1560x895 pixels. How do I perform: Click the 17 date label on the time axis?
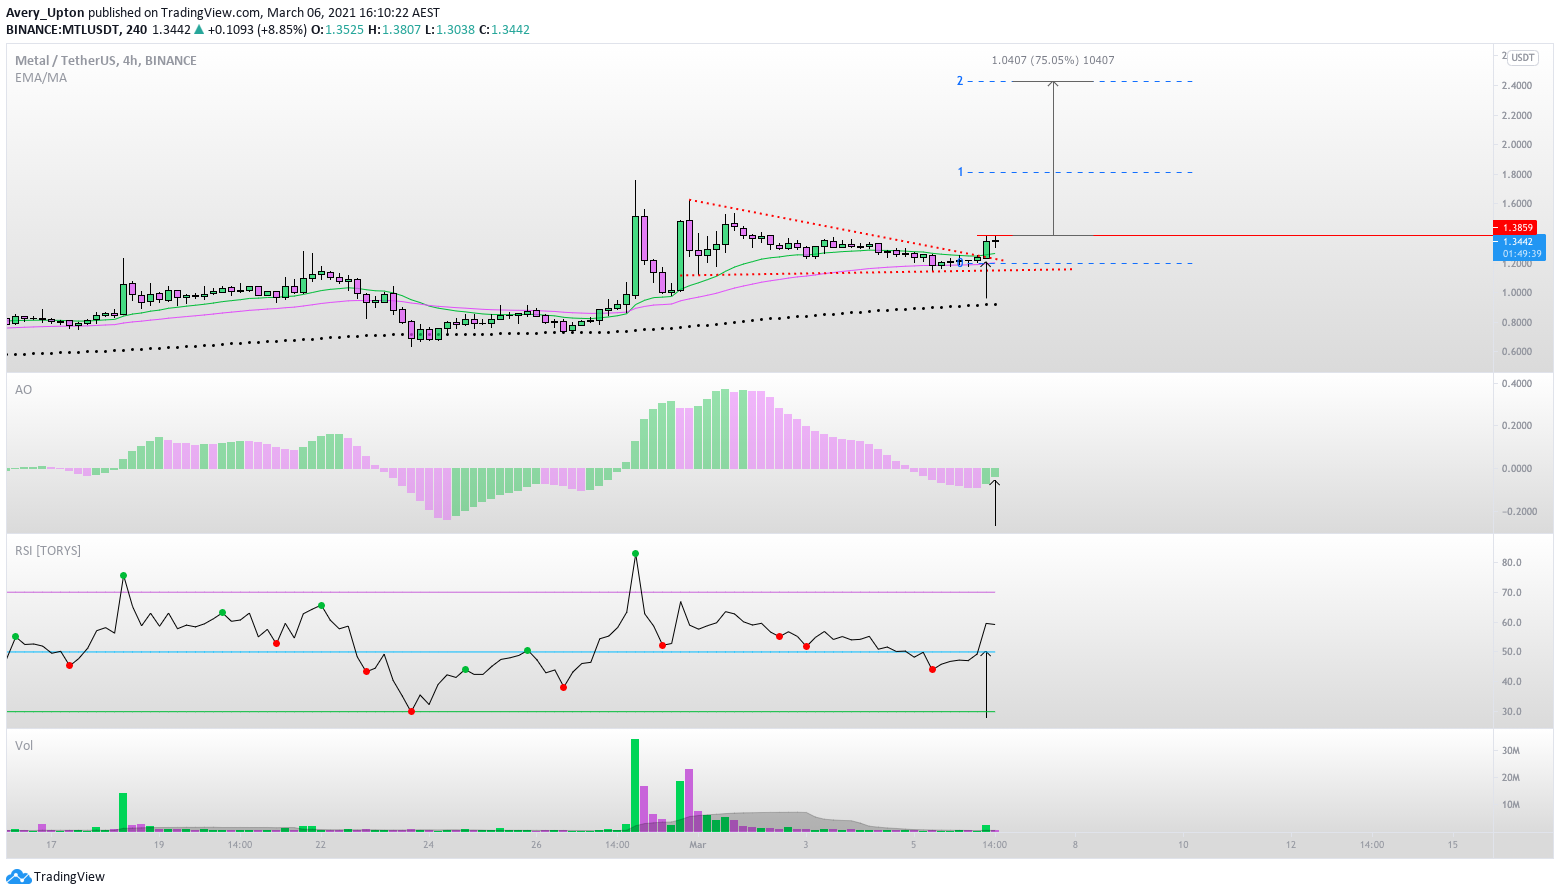(51, 845)
